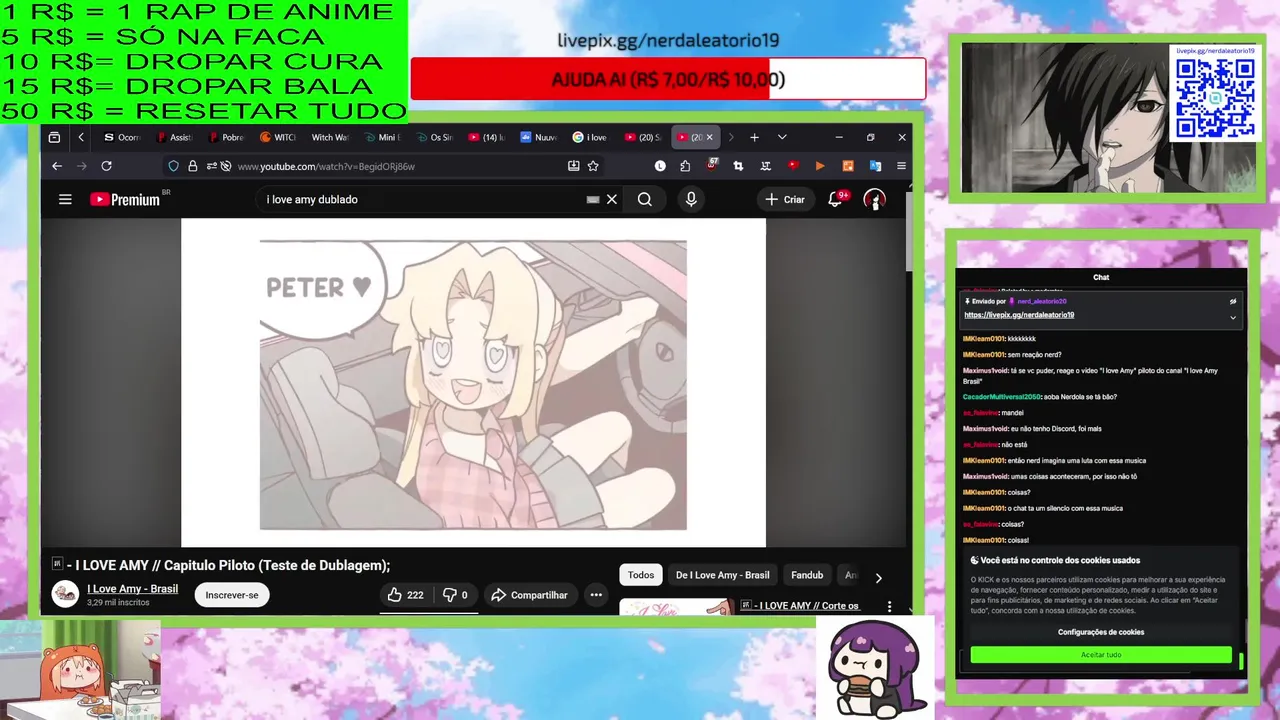This screenshot has height=720, width=1280.
Task: Like the video with thumbs up
Action: point(405,595)
